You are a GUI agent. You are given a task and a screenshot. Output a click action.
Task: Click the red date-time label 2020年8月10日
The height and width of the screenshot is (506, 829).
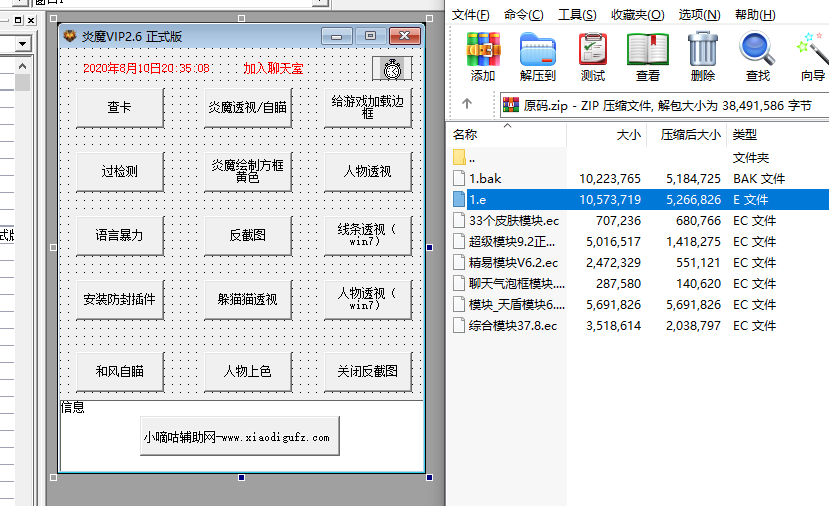[x=146, y=69]
